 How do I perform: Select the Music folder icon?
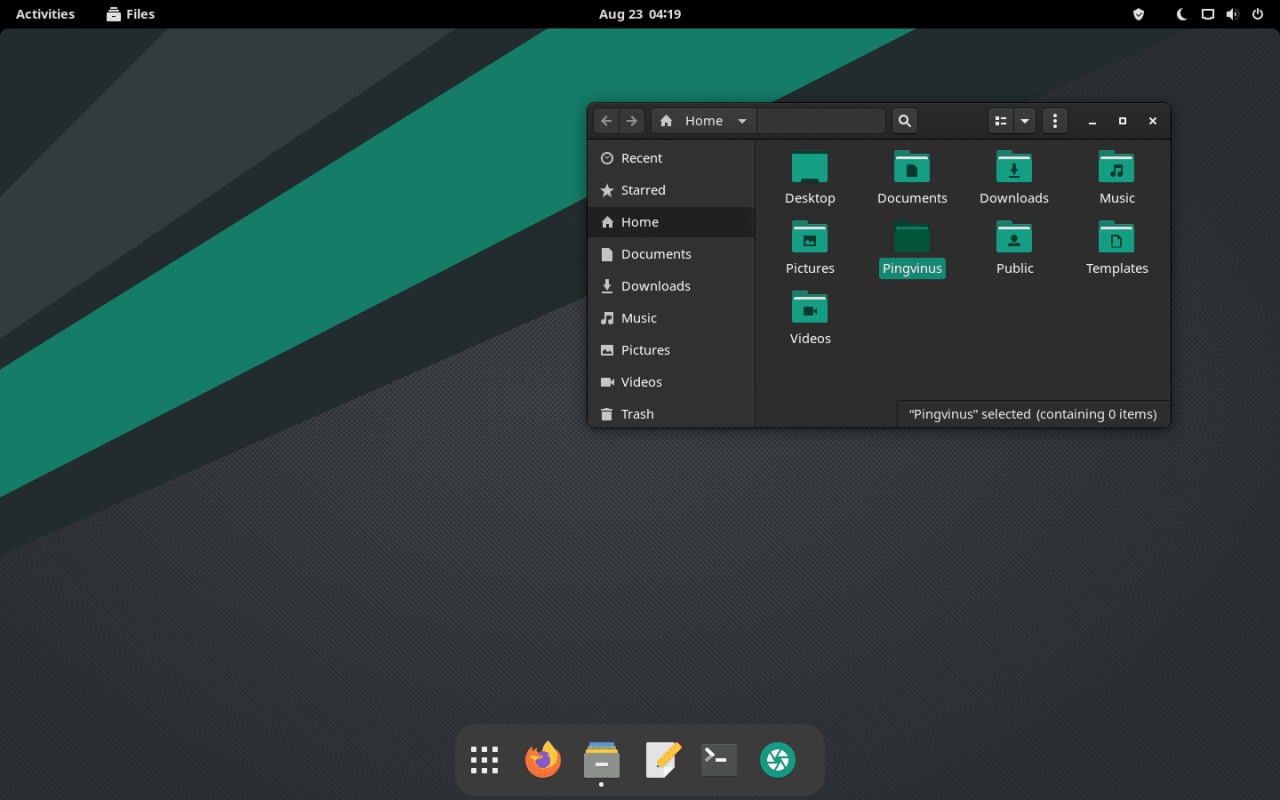click(x=1117, y=167)
